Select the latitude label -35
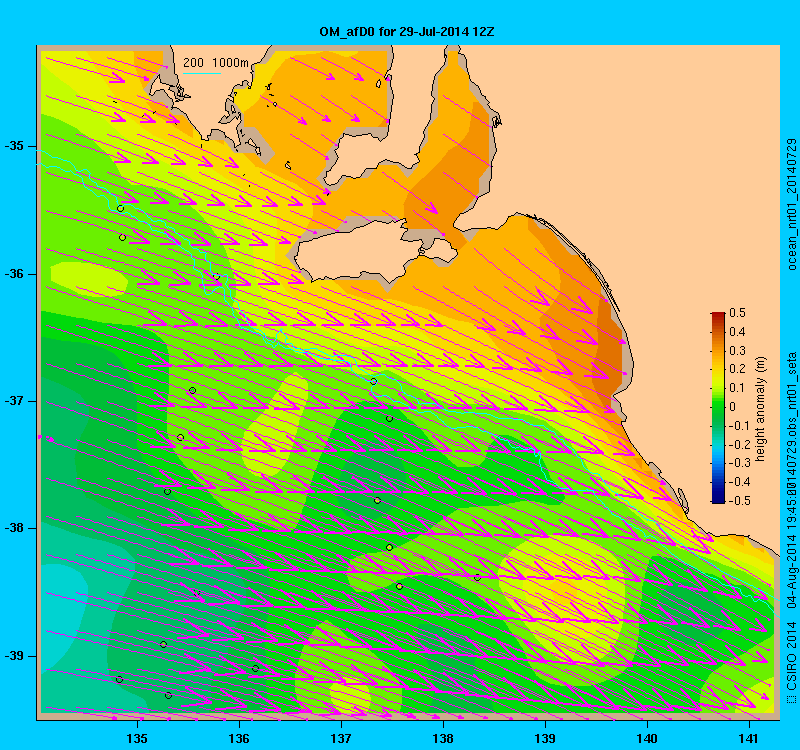Viewport: 800px width, 750px height. [14, 146]
